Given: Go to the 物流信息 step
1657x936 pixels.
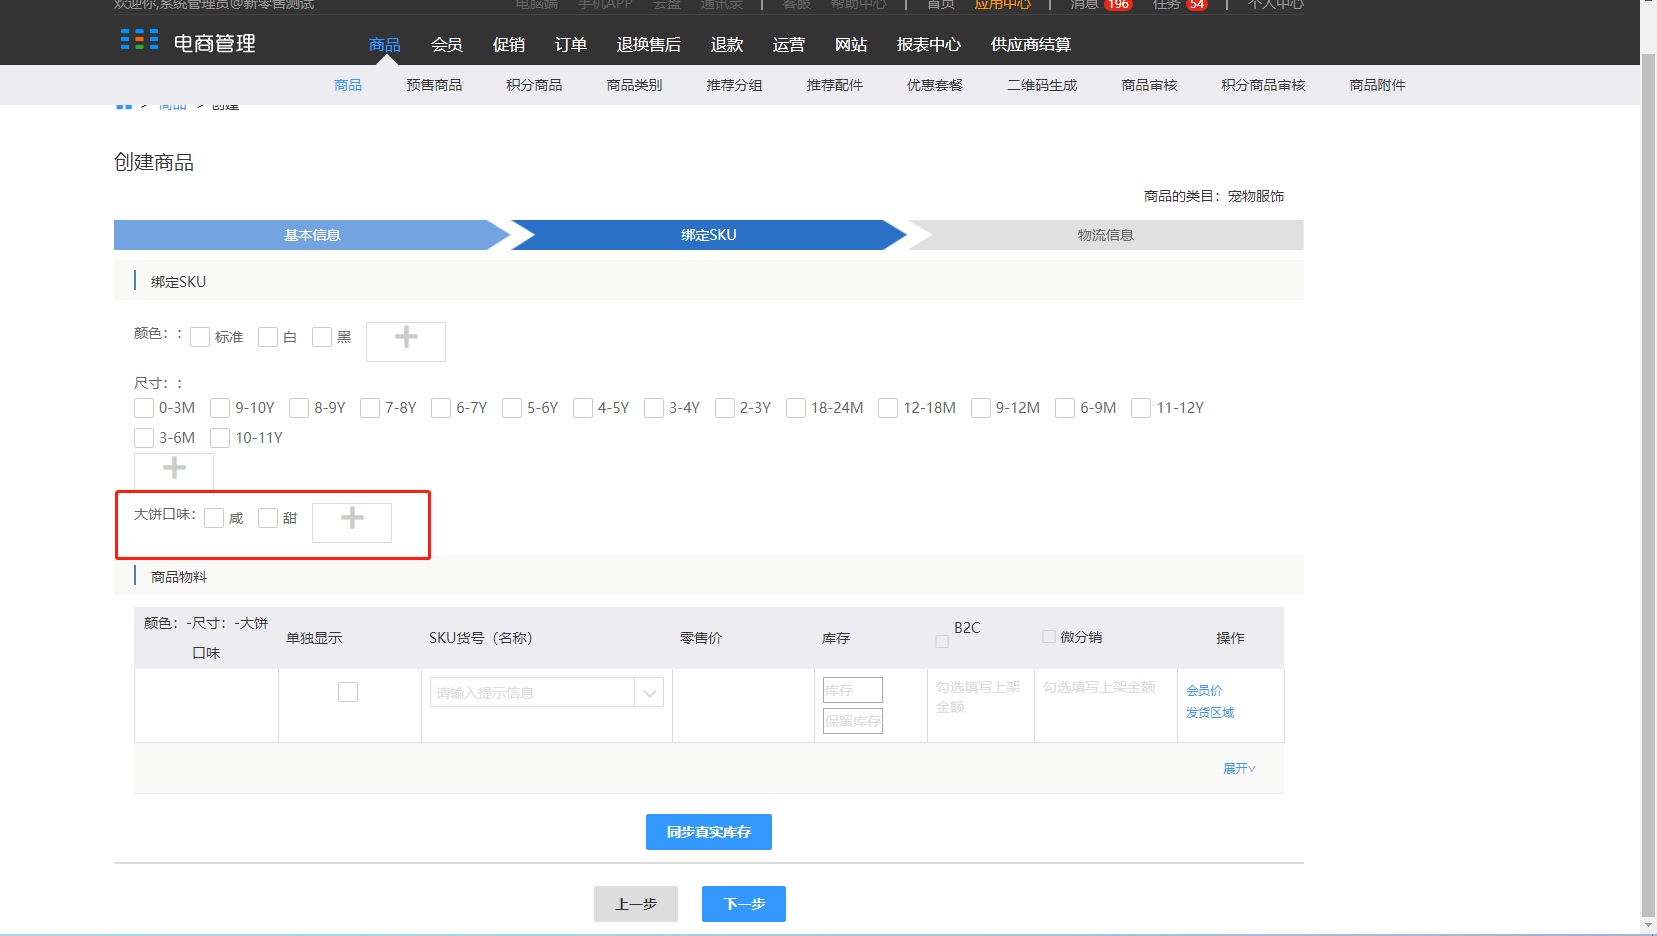Looking at the screenshot, I should click(x=1105, y=235).
